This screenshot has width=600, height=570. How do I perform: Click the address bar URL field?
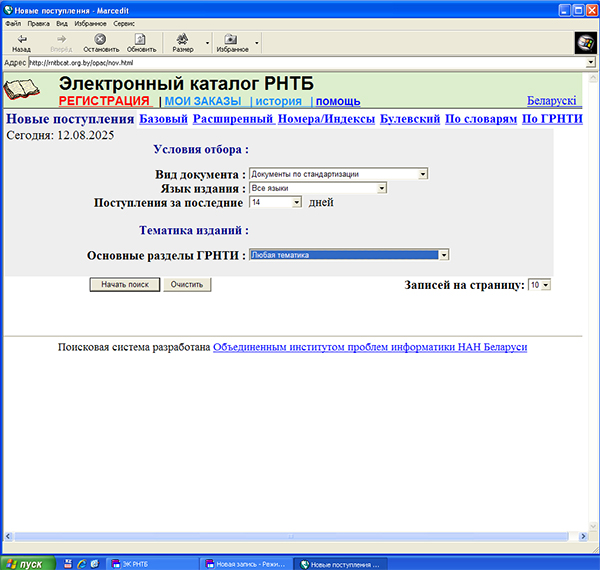tap(300, 62)
